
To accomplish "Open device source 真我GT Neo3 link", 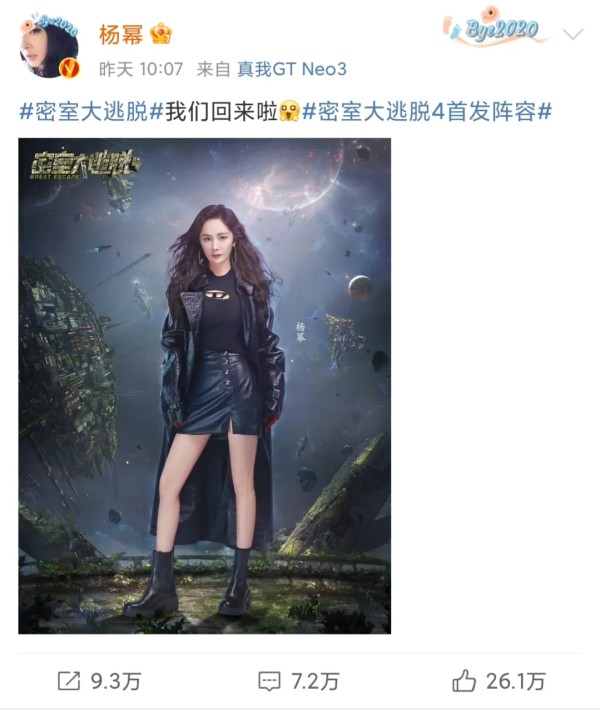I will (292, 69).
